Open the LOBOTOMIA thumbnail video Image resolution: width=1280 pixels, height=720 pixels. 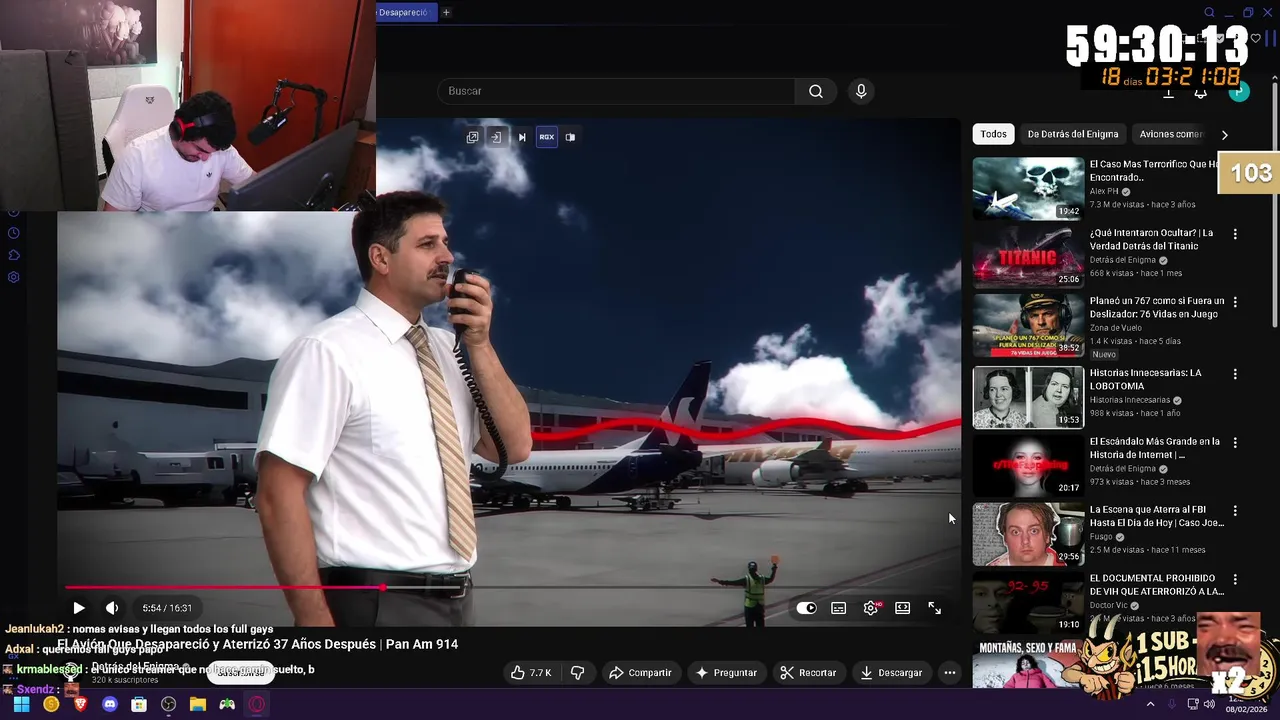(1028, 397)
